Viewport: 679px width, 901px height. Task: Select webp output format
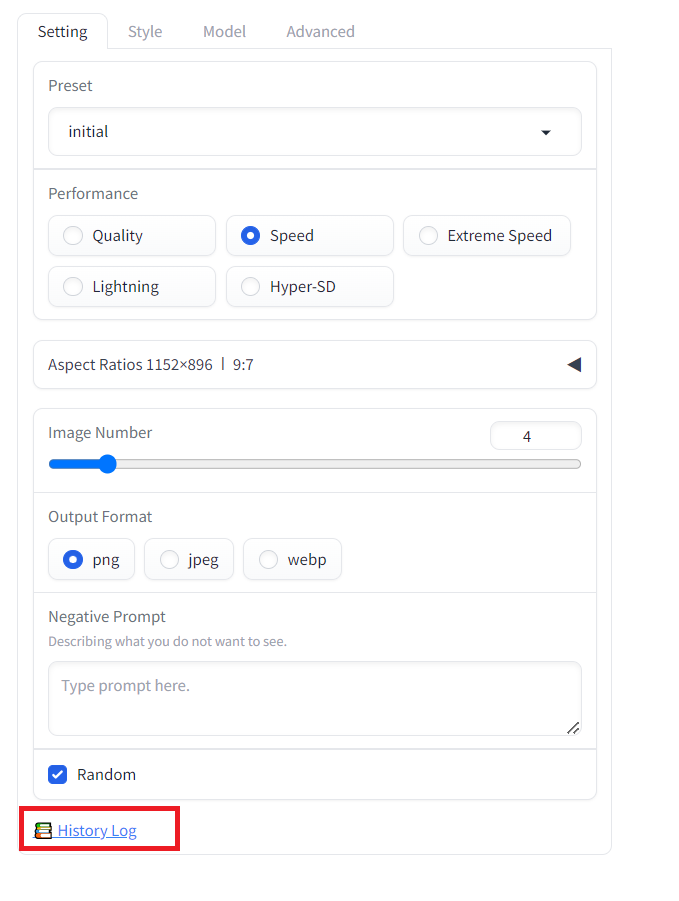tap(292, 559)
